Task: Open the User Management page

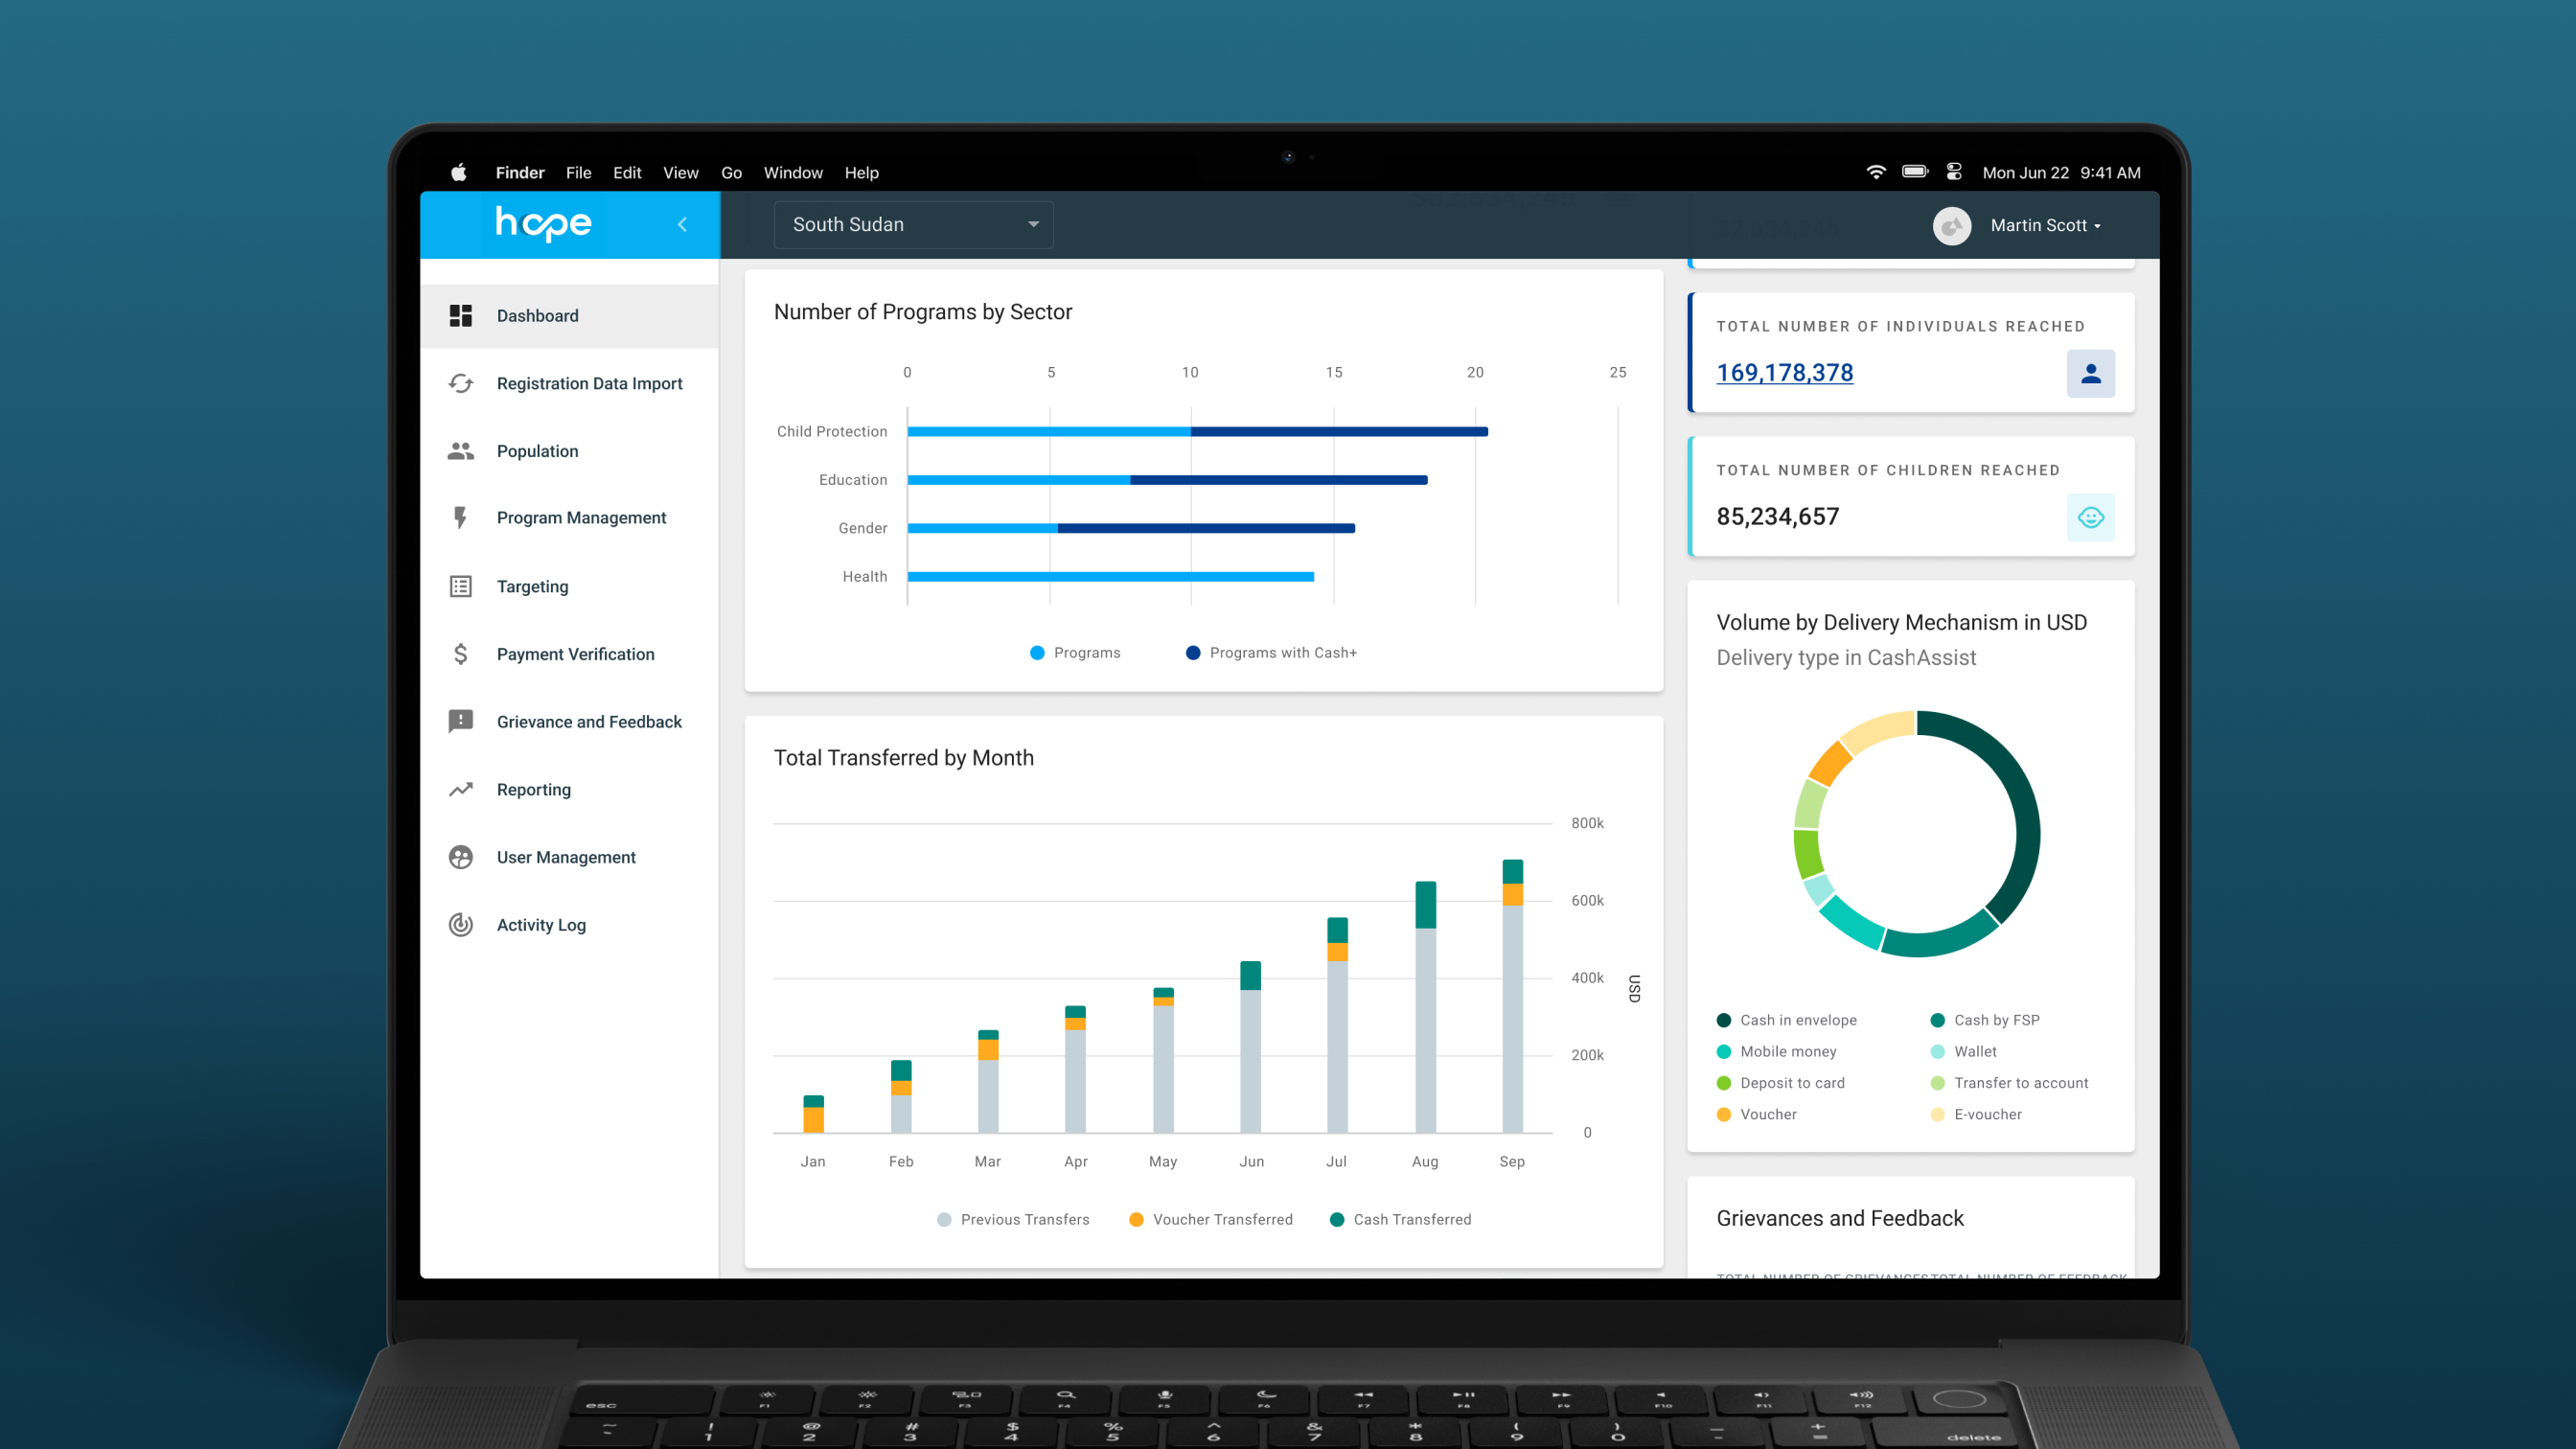Action: [x=565, y=858]
